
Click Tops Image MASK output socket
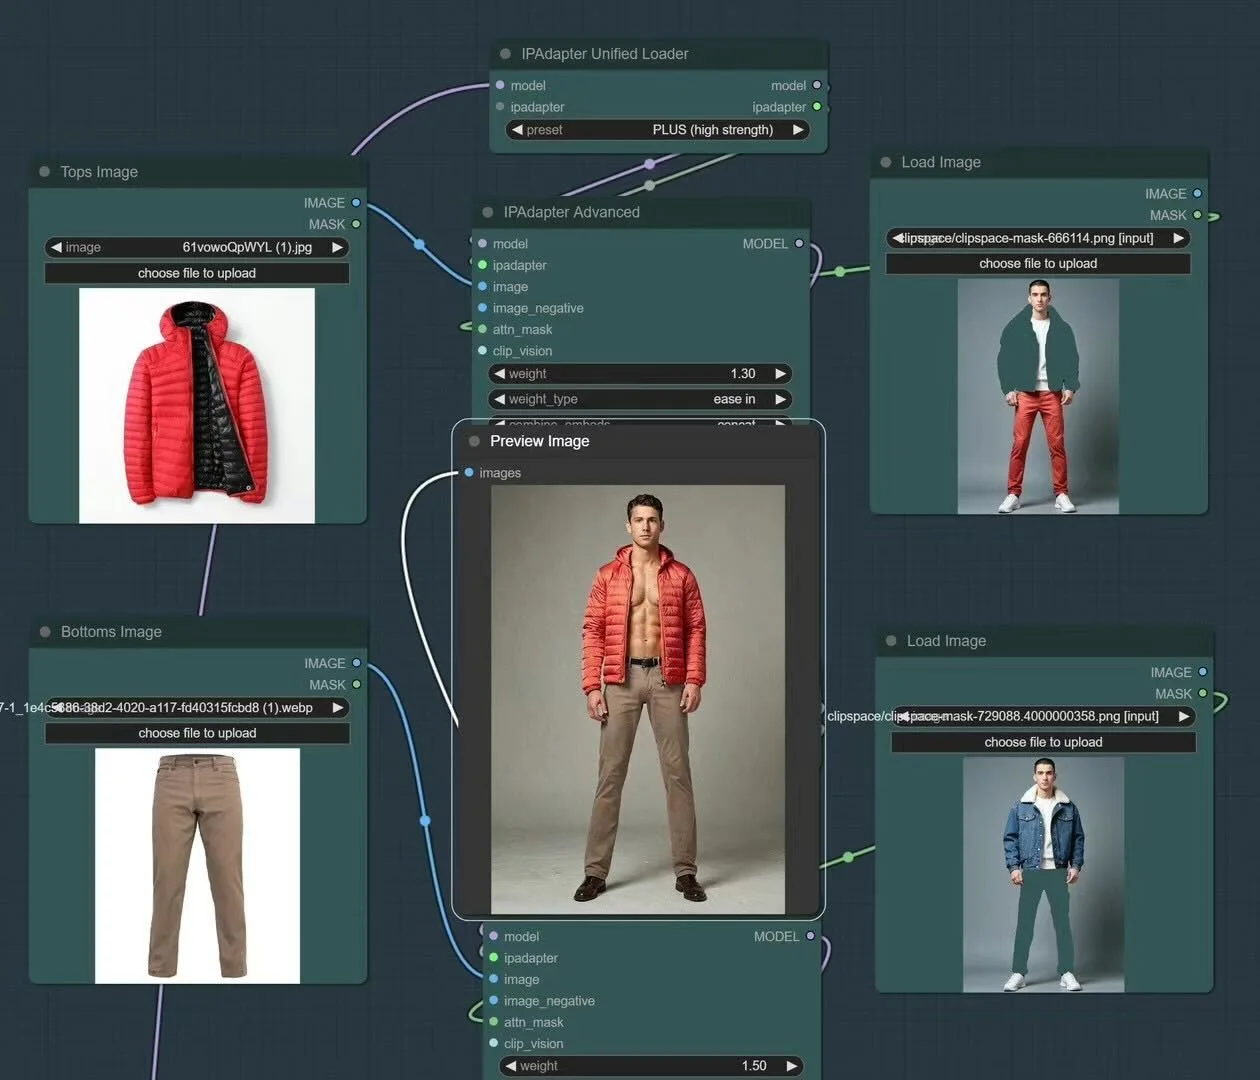pos(356,224)
